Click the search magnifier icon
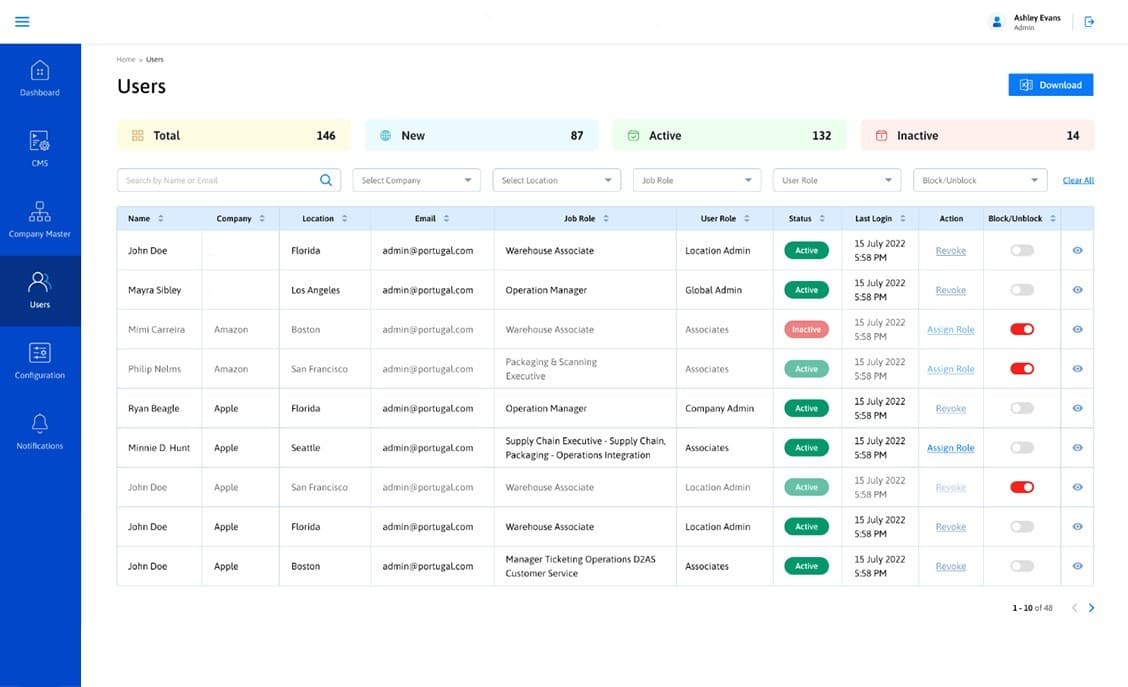The width and height of the screenshot is (1128, 687). click(325, 179)
